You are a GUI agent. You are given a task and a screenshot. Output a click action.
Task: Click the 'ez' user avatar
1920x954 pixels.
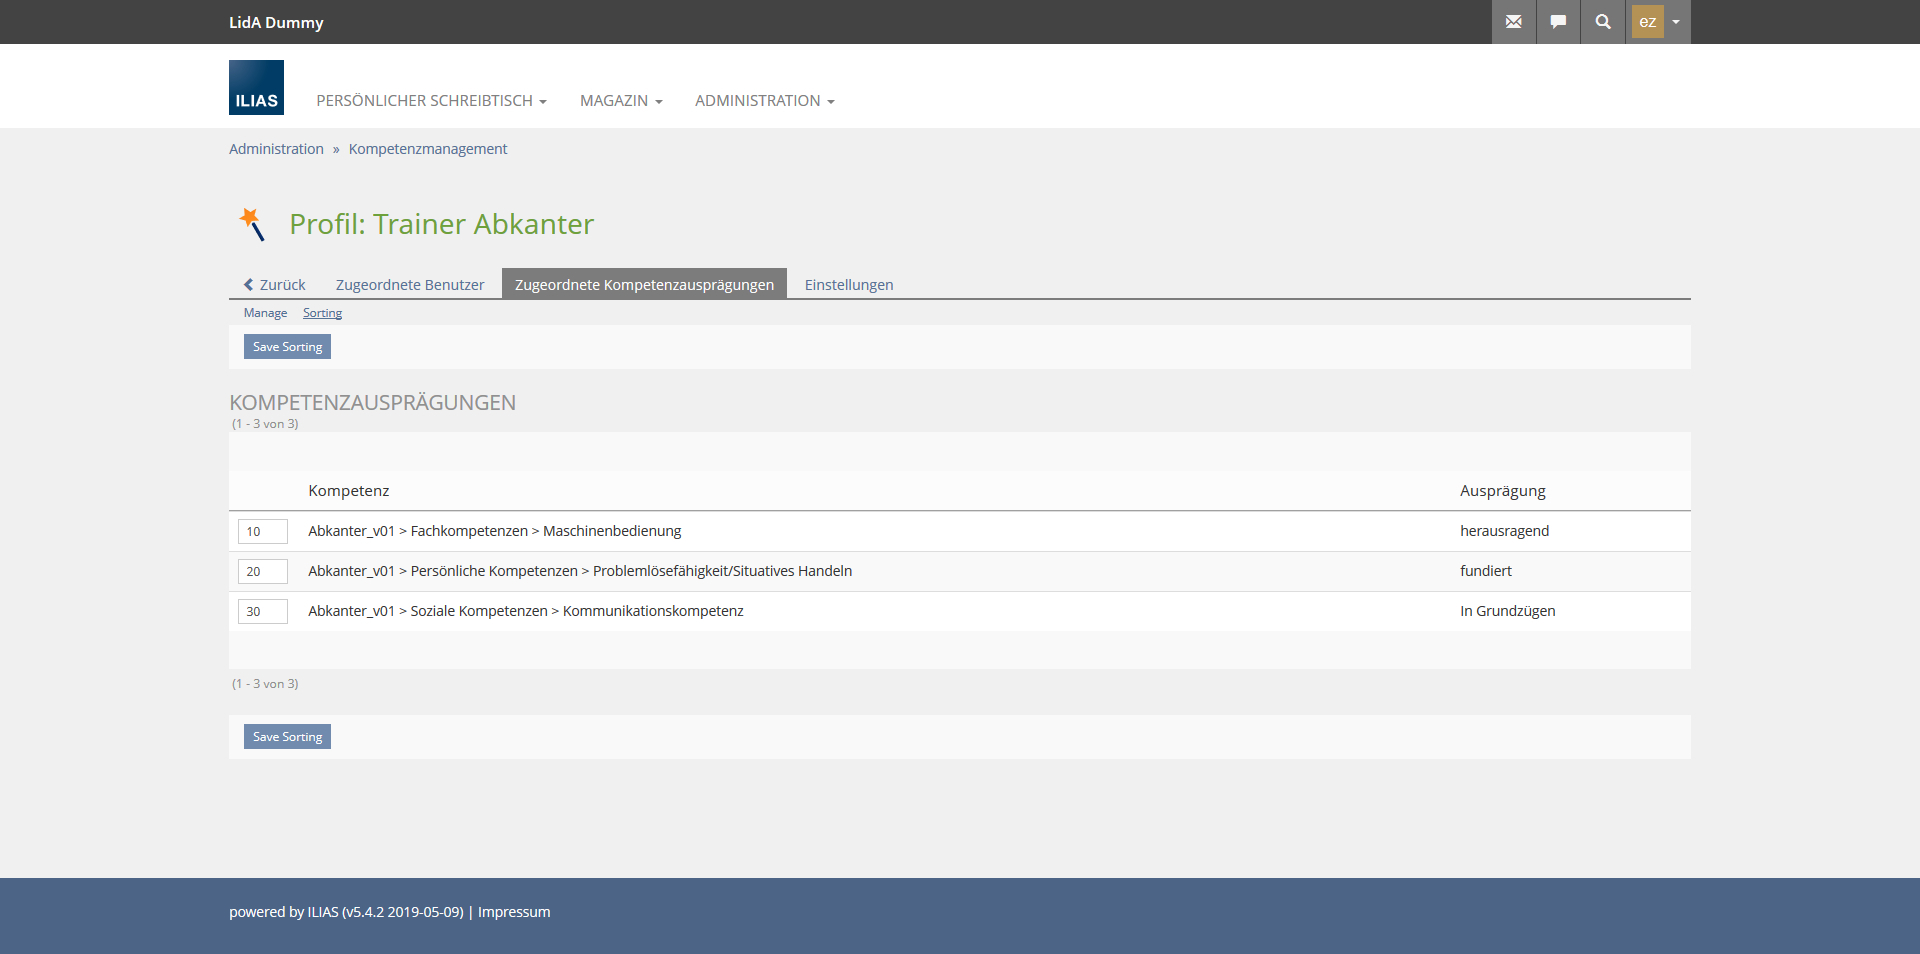tap(1647, 22)
